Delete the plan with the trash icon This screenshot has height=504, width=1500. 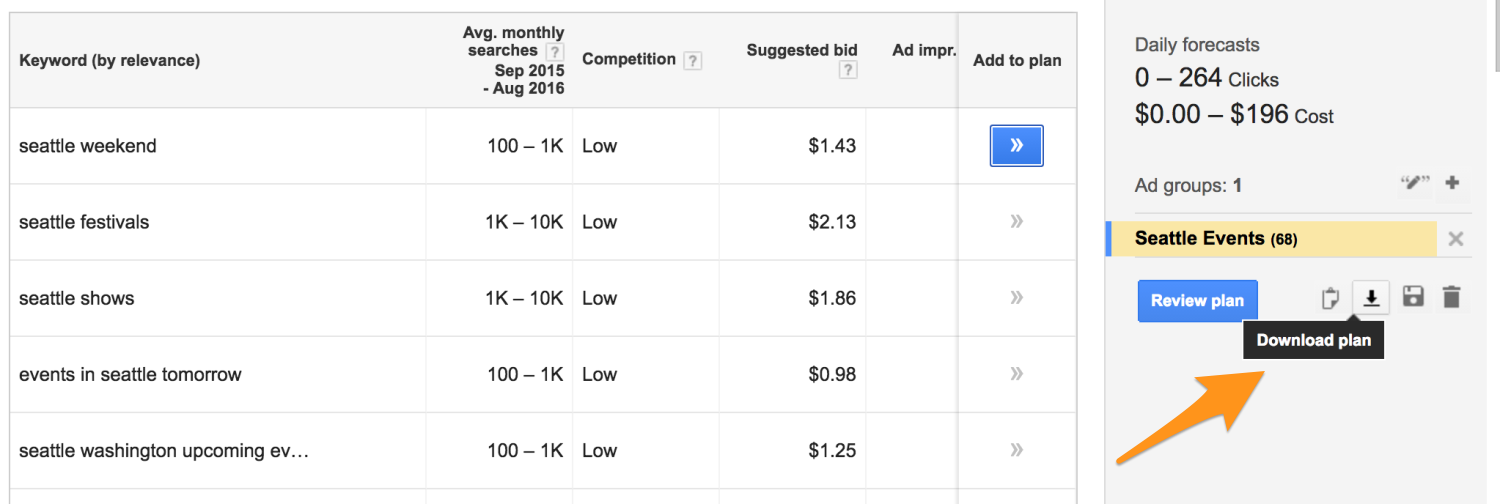[x=1452, y=297]
